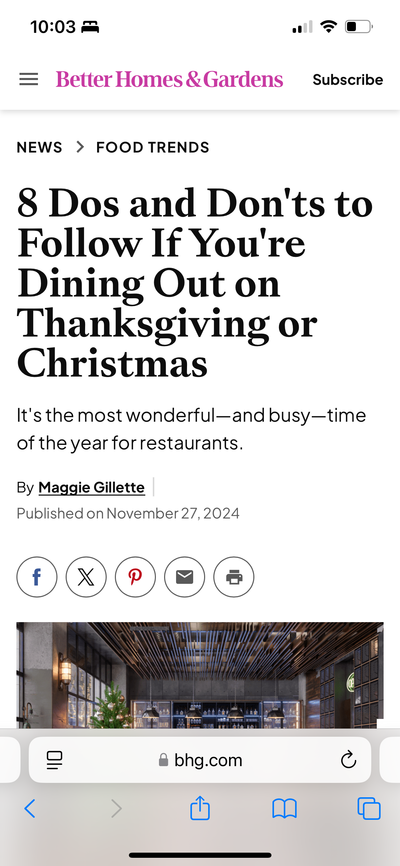The height and width of the screenshot is (866, 400).
Task: Pin article to Pinterest
Action: point(135,577)
